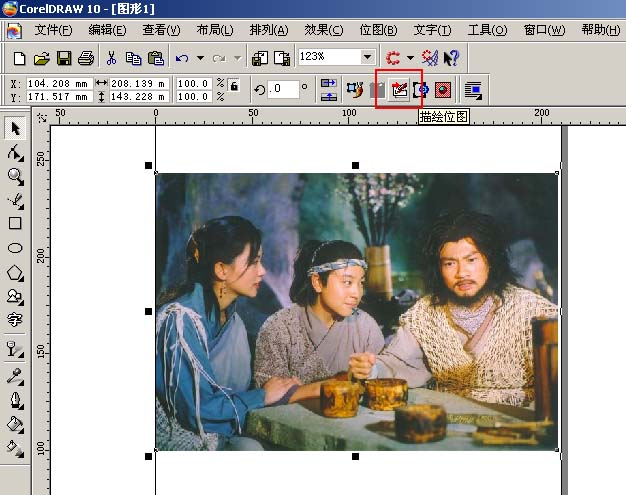This screenshot has width=626, height=495.
Task: Select the Fill bucket tool
Action: click(x=15, y=424)
